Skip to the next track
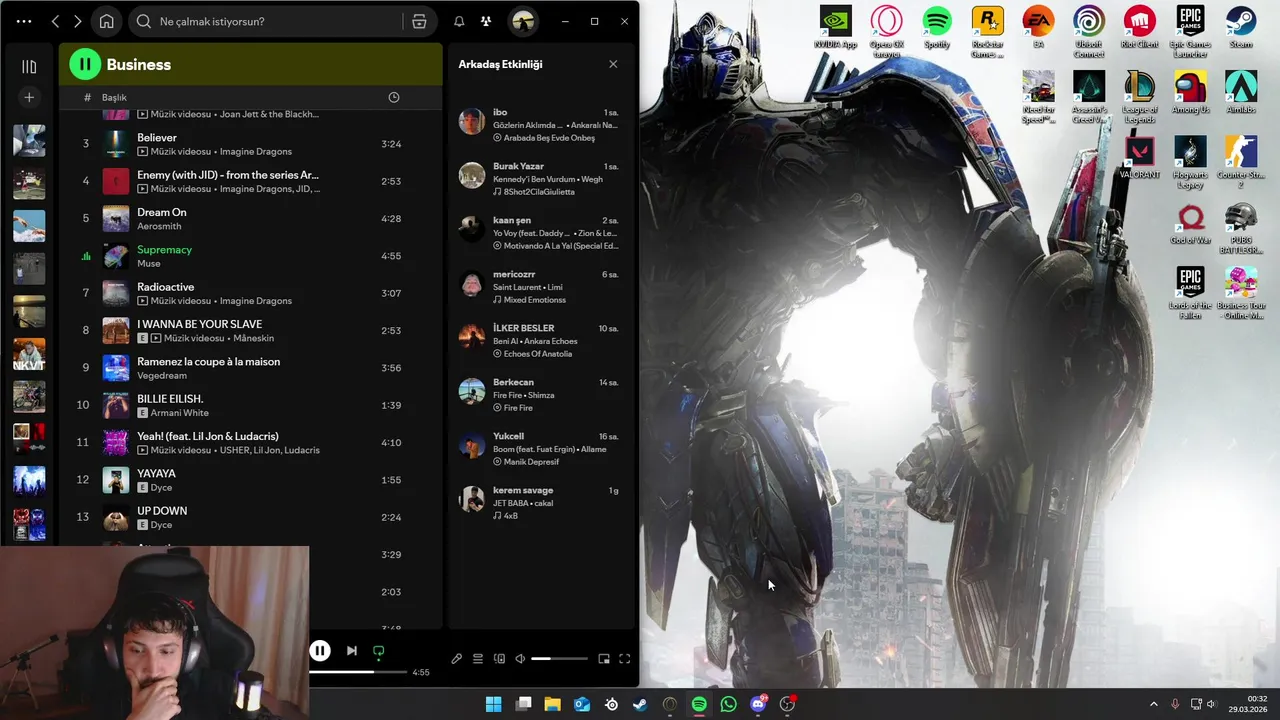Image resolution: width=1280 pixels, height=720 pixels. pos(352,651)
